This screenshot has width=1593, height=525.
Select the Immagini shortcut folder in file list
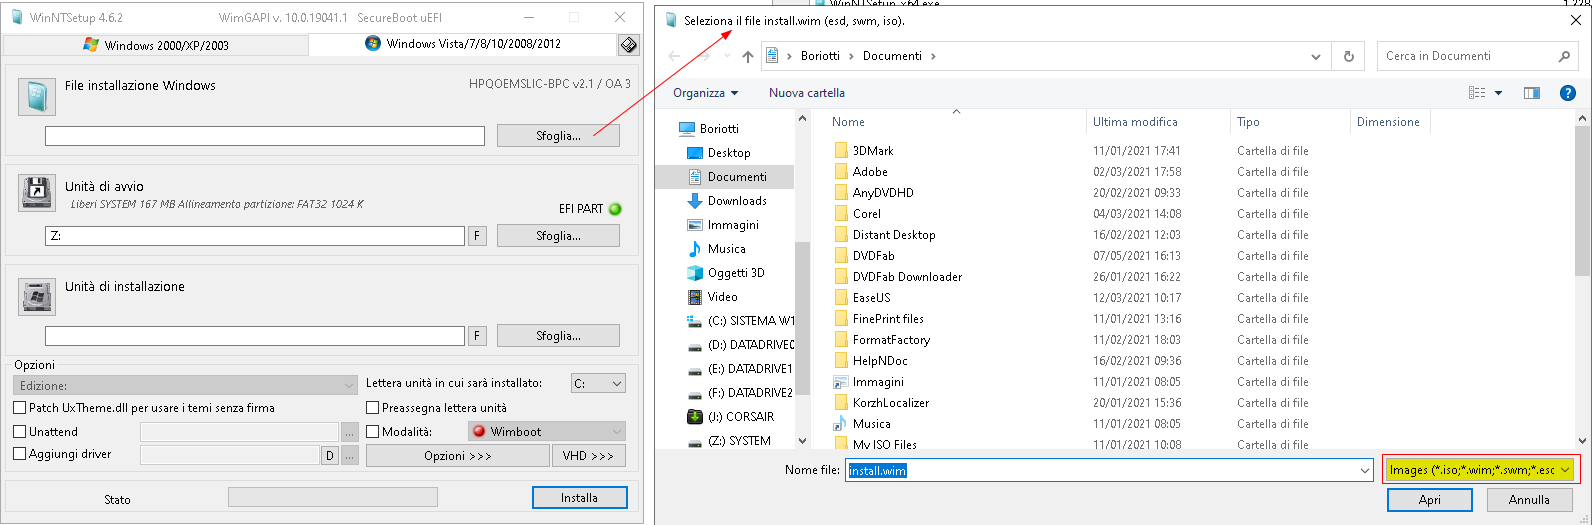click(x=878, y=382)
